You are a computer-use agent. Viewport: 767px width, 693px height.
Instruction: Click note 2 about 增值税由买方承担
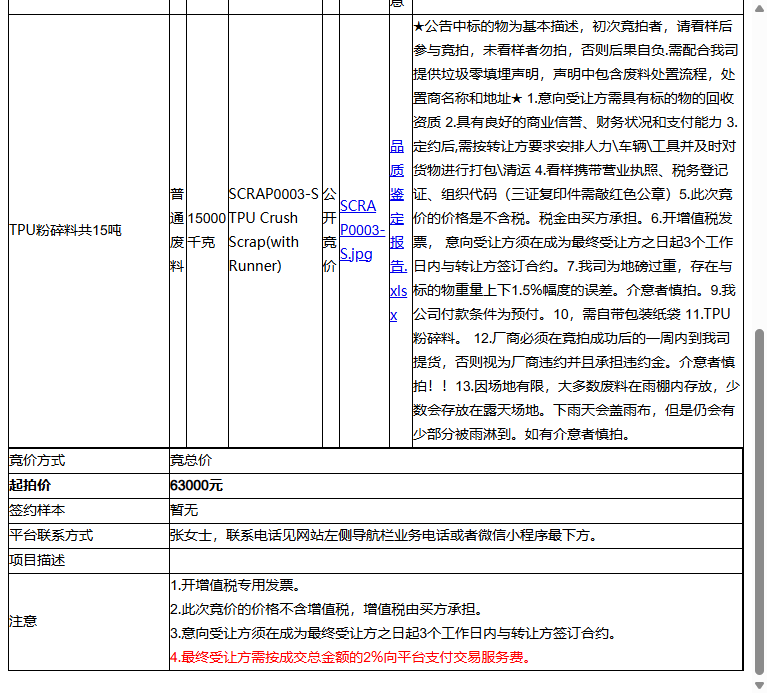tap(327, 609)
